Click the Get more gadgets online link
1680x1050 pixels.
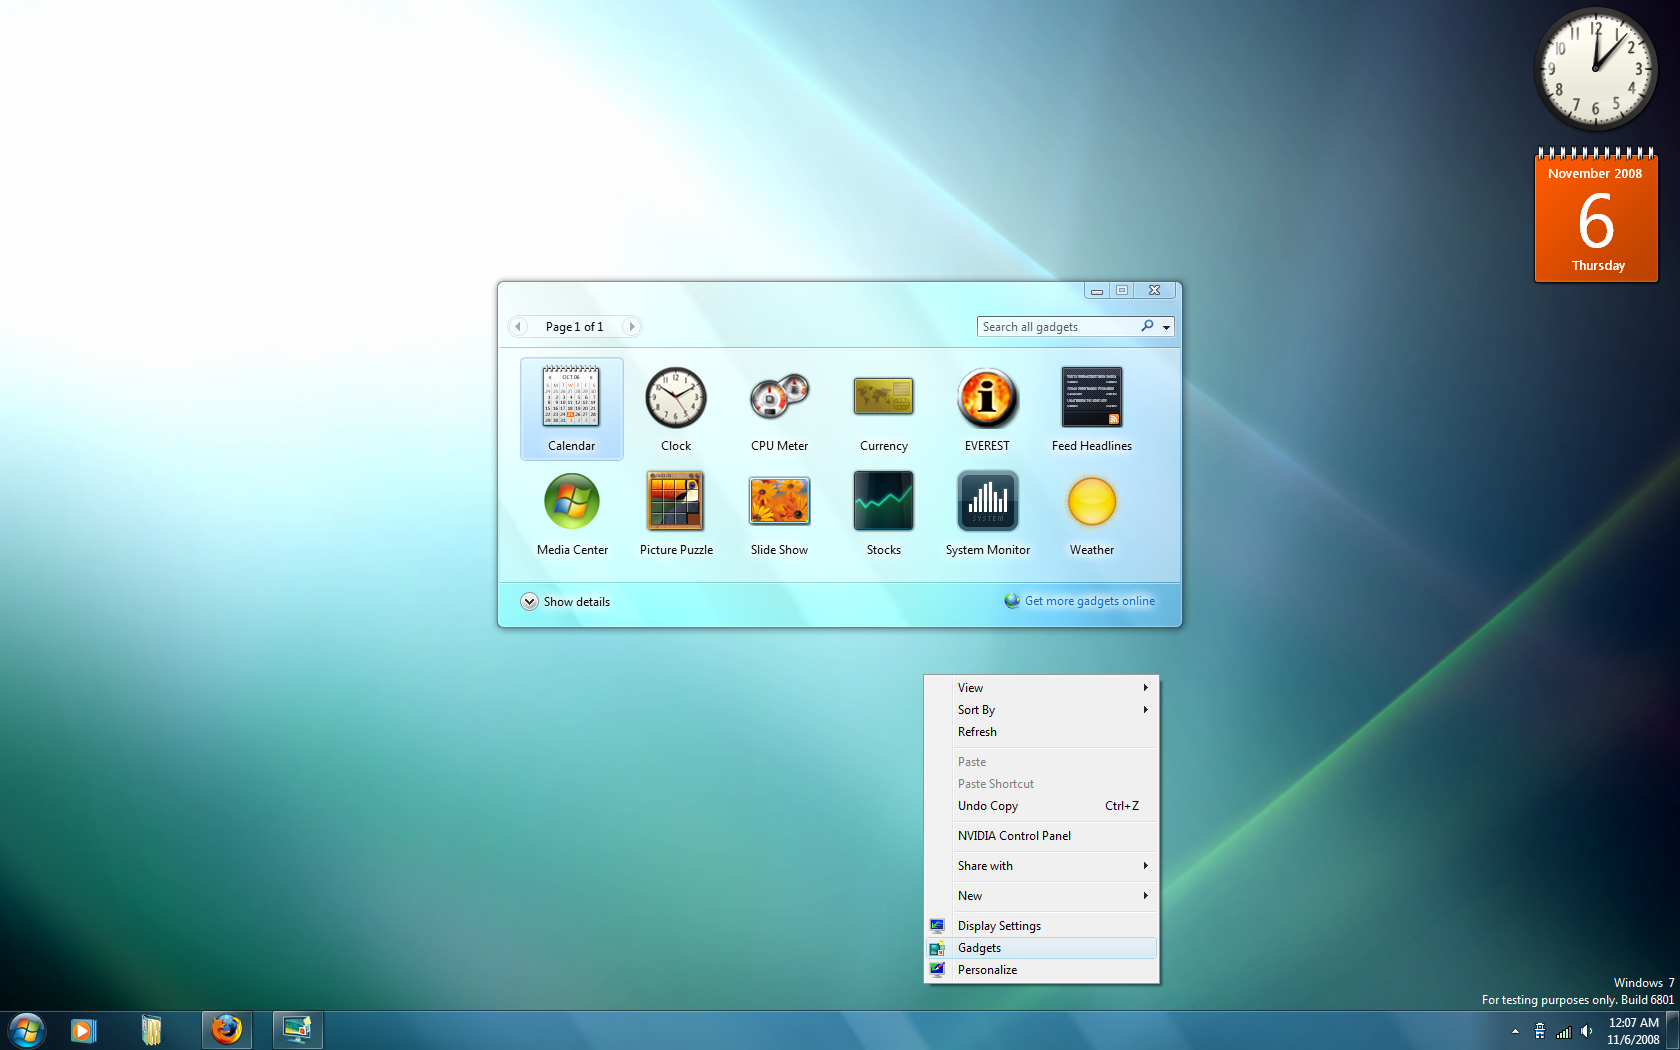[x=1089, y=601]
